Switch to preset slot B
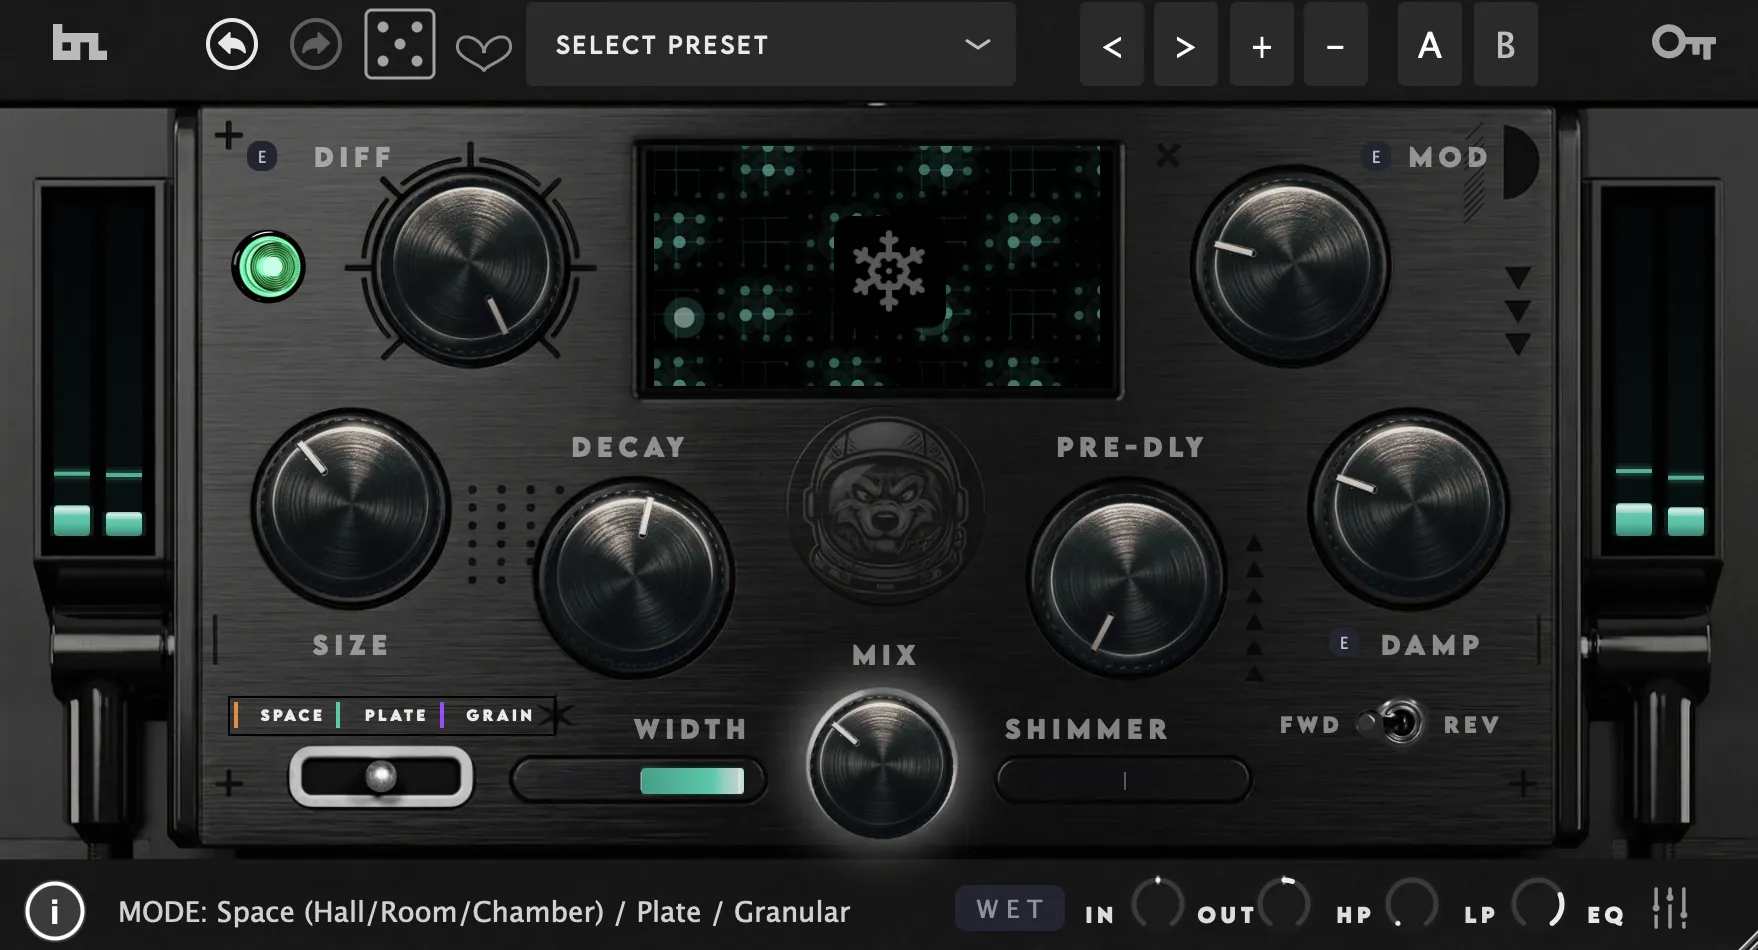The image size is (1758, 950). [1506, 45]
